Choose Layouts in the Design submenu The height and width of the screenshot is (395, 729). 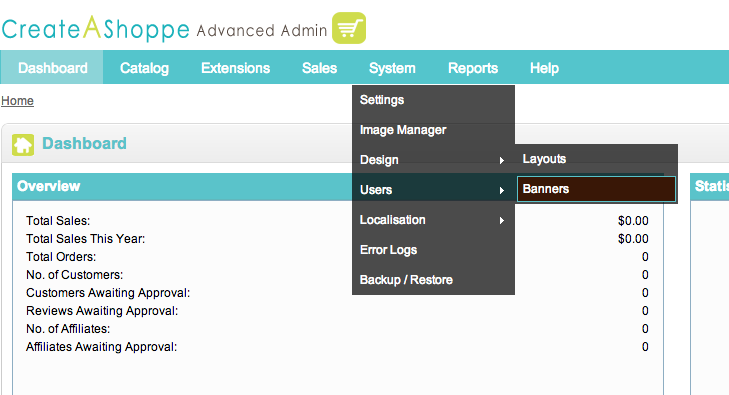[596, 159]
